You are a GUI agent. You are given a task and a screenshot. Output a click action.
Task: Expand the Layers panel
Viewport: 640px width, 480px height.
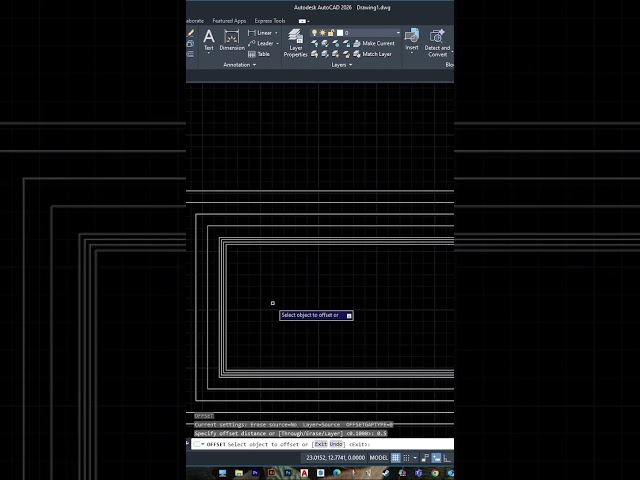342,65
